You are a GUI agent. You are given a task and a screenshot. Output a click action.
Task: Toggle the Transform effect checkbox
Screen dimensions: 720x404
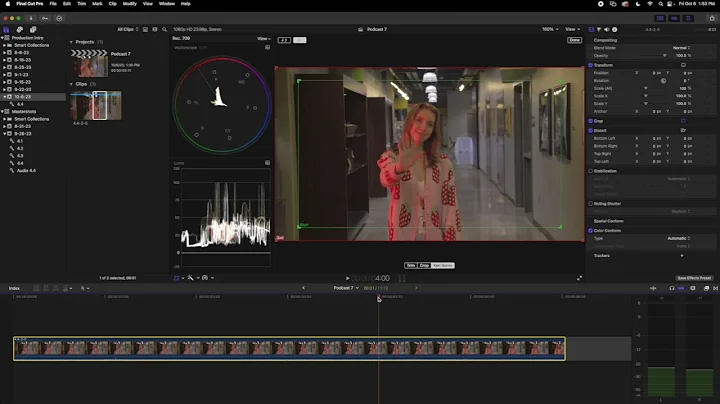(x=591, y=65)
